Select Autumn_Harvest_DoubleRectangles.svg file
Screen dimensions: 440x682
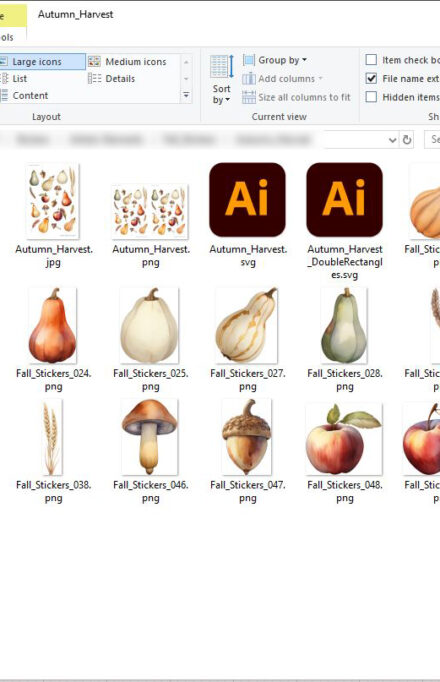pyautogui.click(x=345, y=221)
